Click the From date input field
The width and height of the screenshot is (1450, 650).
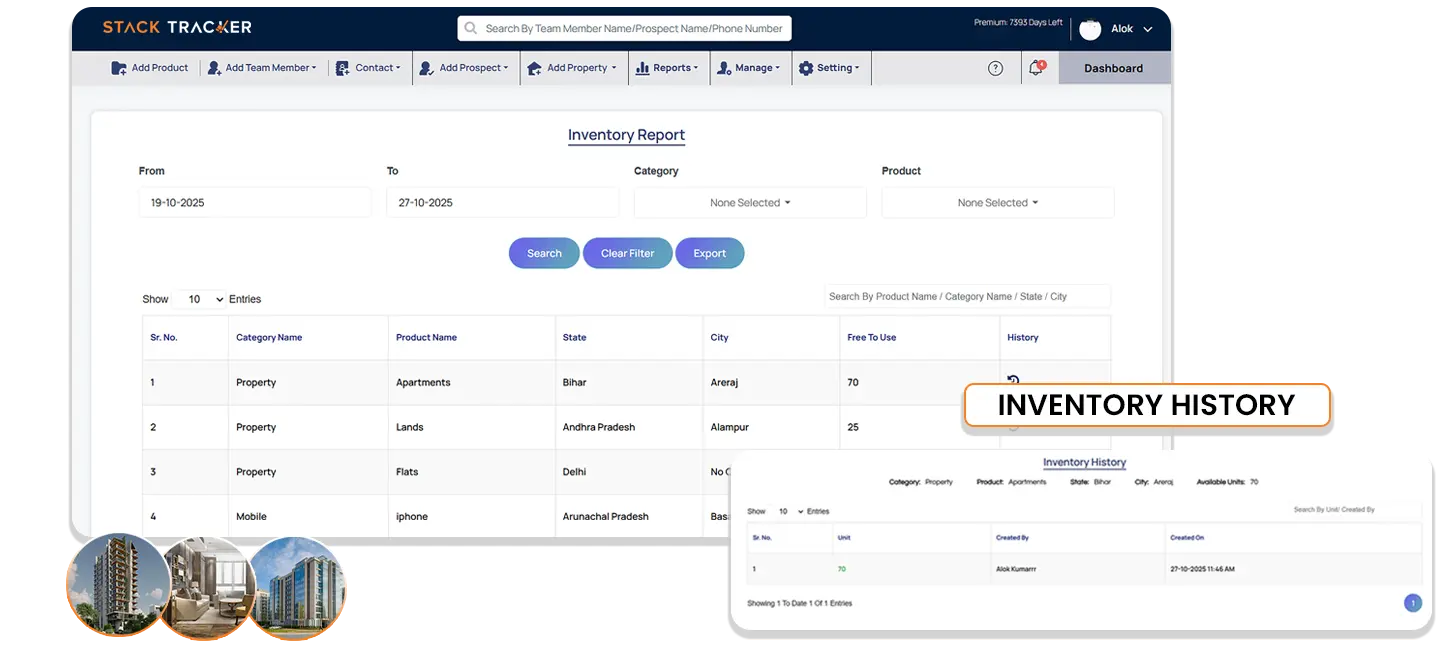pyautogui.click(x=254, y=203)
